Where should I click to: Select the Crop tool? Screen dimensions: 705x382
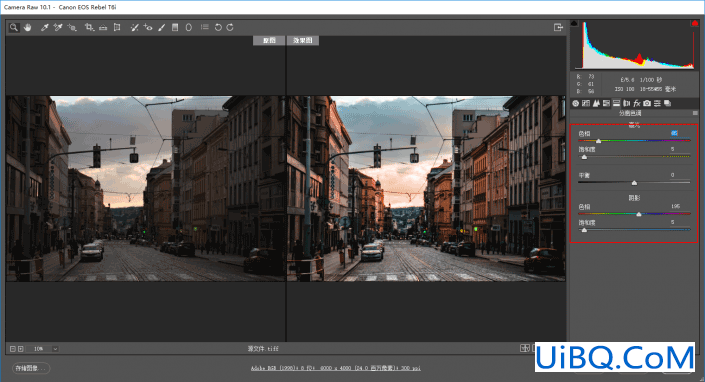89,27
